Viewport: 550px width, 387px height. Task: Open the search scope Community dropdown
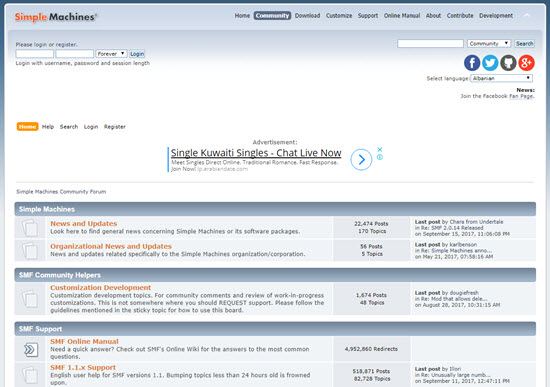(489, 44)
